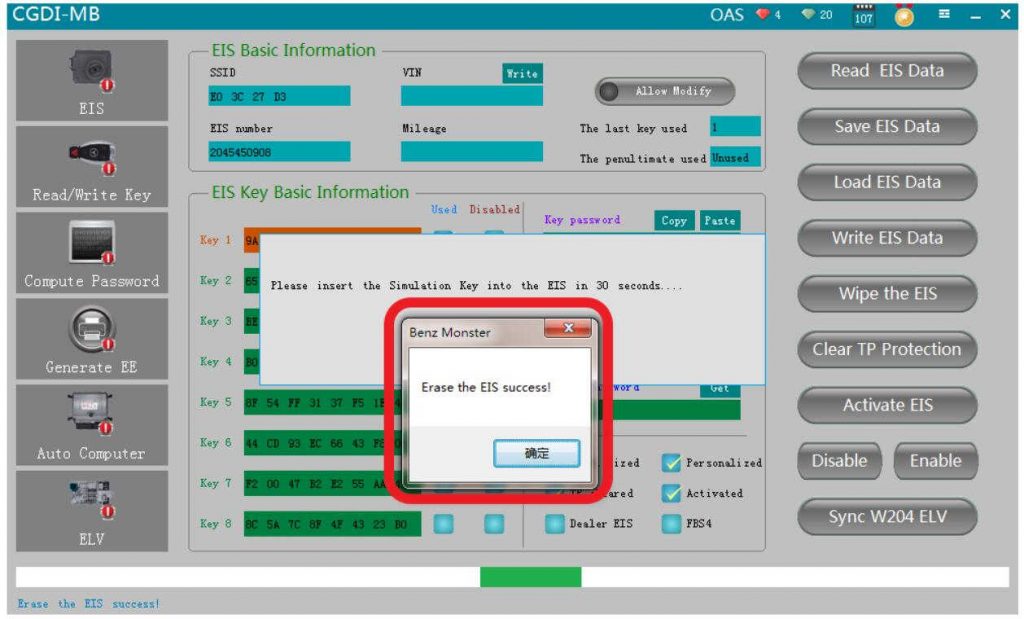Click Clear TP Protection button
1024x619 pixels.
887,349
